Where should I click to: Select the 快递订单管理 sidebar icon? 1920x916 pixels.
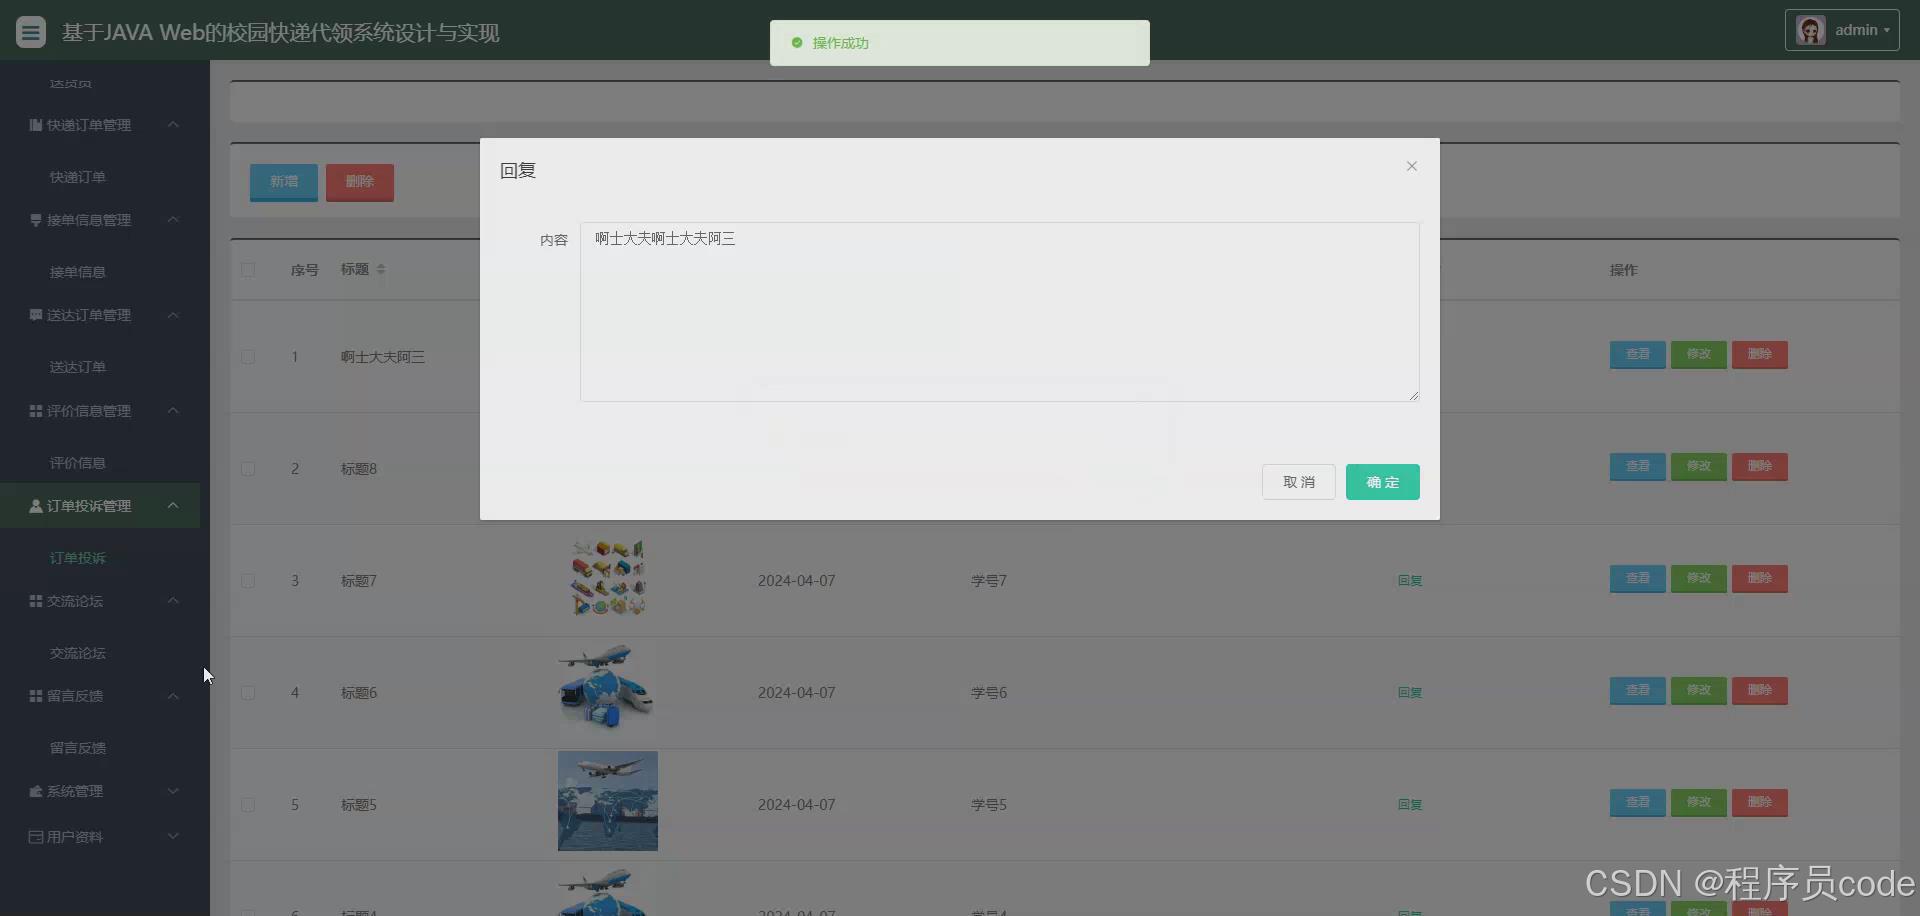33,125
